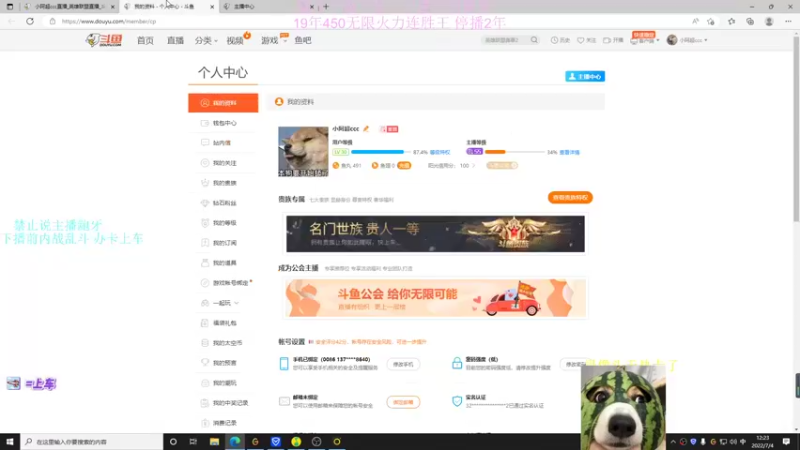Click the envelope email icon
The height and width of the screenshot is (450, 800).
pos(284,402)
